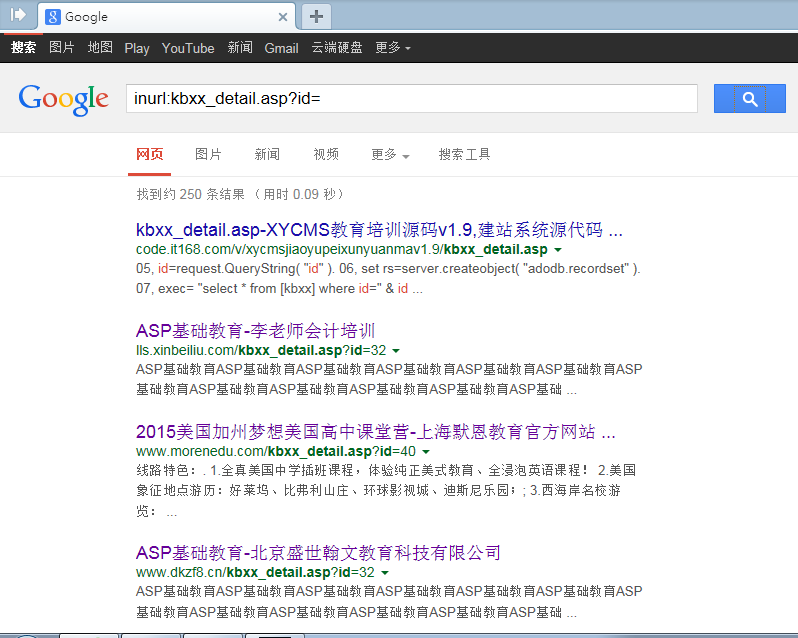The image size is (798, 638).
Task: Click the Google logo
Action: coord(64,99)
